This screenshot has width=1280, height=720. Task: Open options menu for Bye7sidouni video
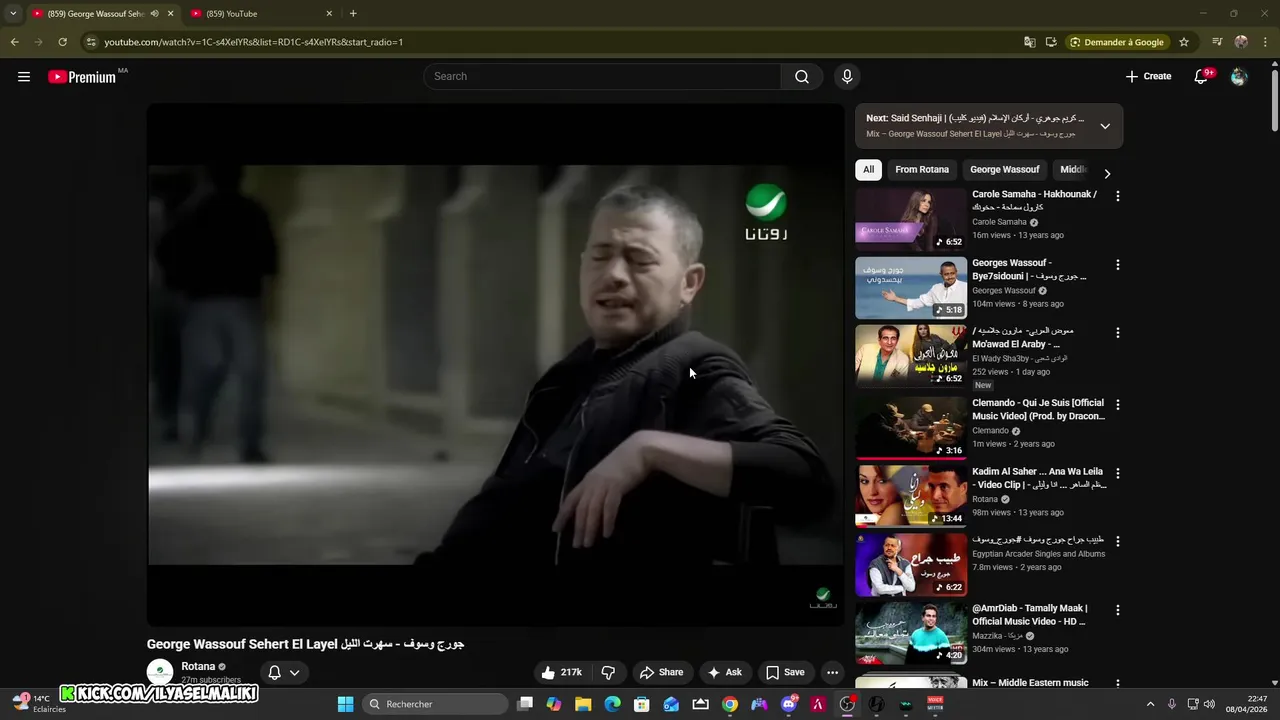pos(1118,265)
